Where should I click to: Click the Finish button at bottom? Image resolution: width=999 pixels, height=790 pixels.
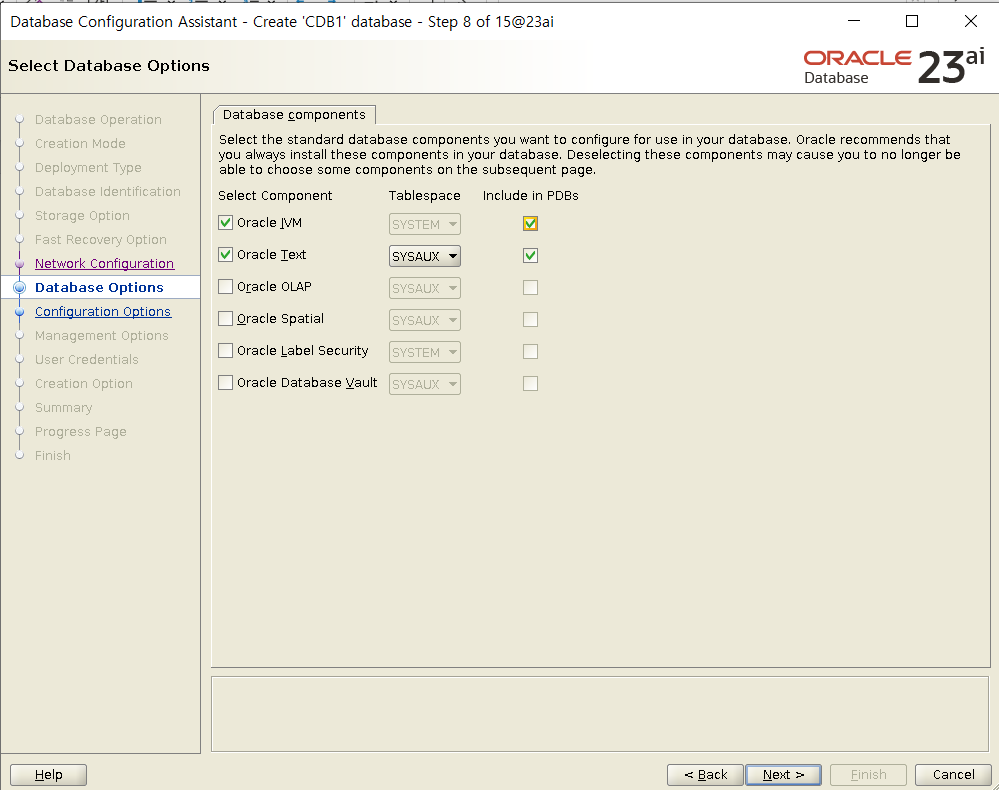[868, 775]
